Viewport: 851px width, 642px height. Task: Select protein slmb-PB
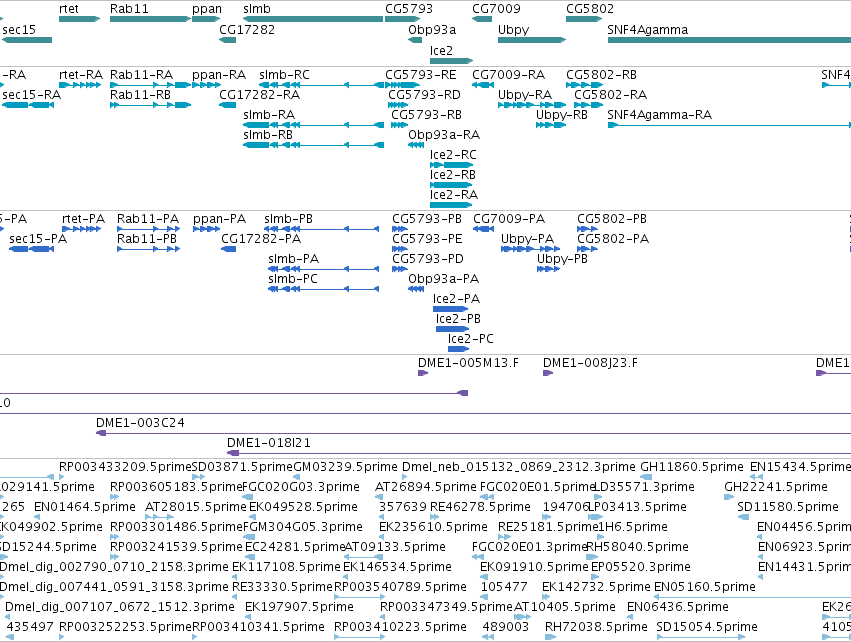coord(321,229)
